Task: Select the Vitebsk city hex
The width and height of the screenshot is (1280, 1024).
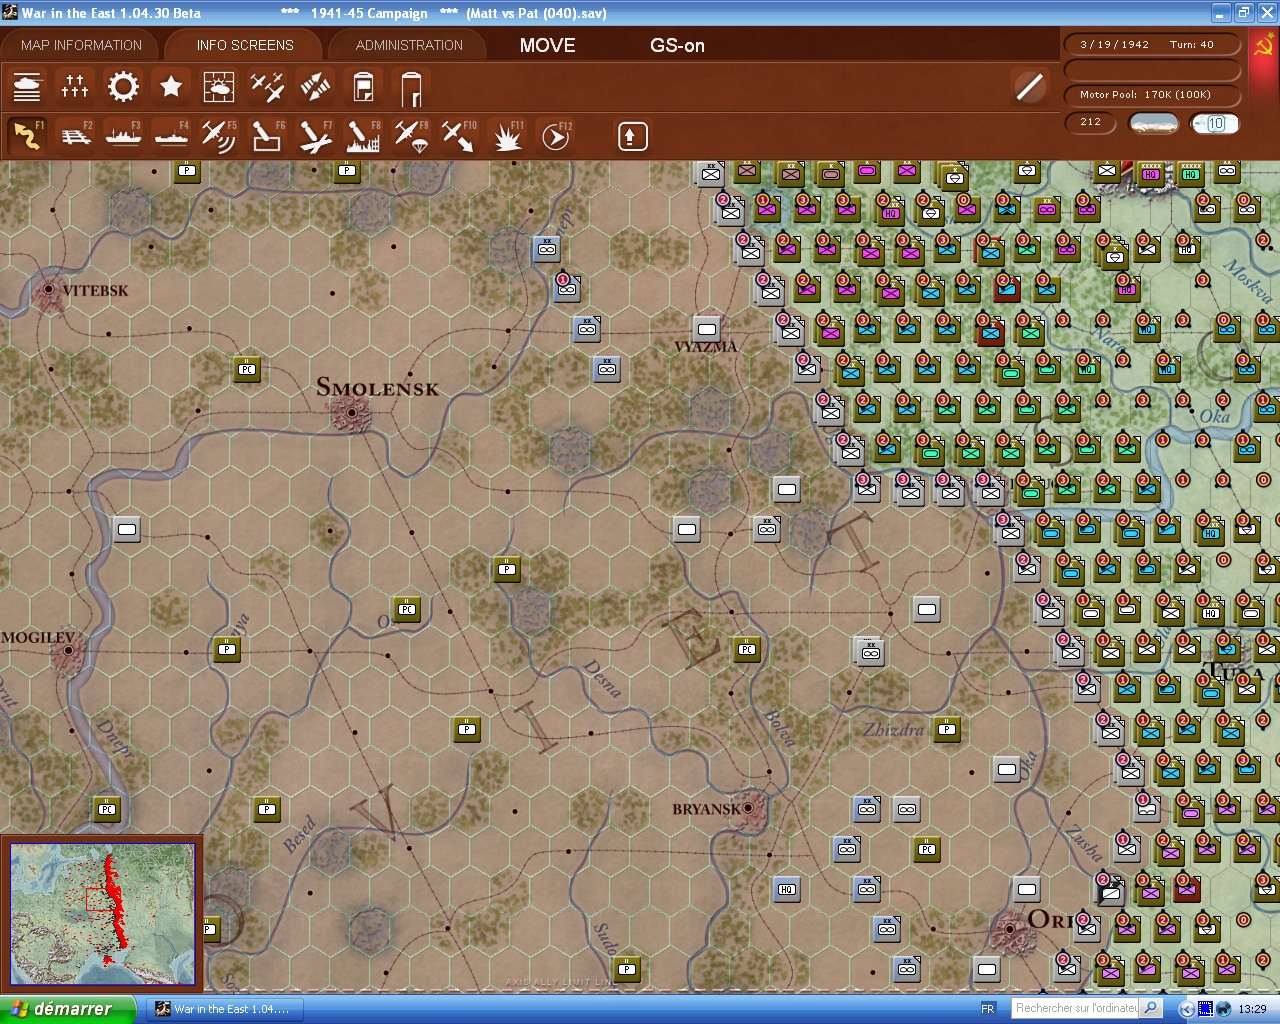Action: (48, 291)
